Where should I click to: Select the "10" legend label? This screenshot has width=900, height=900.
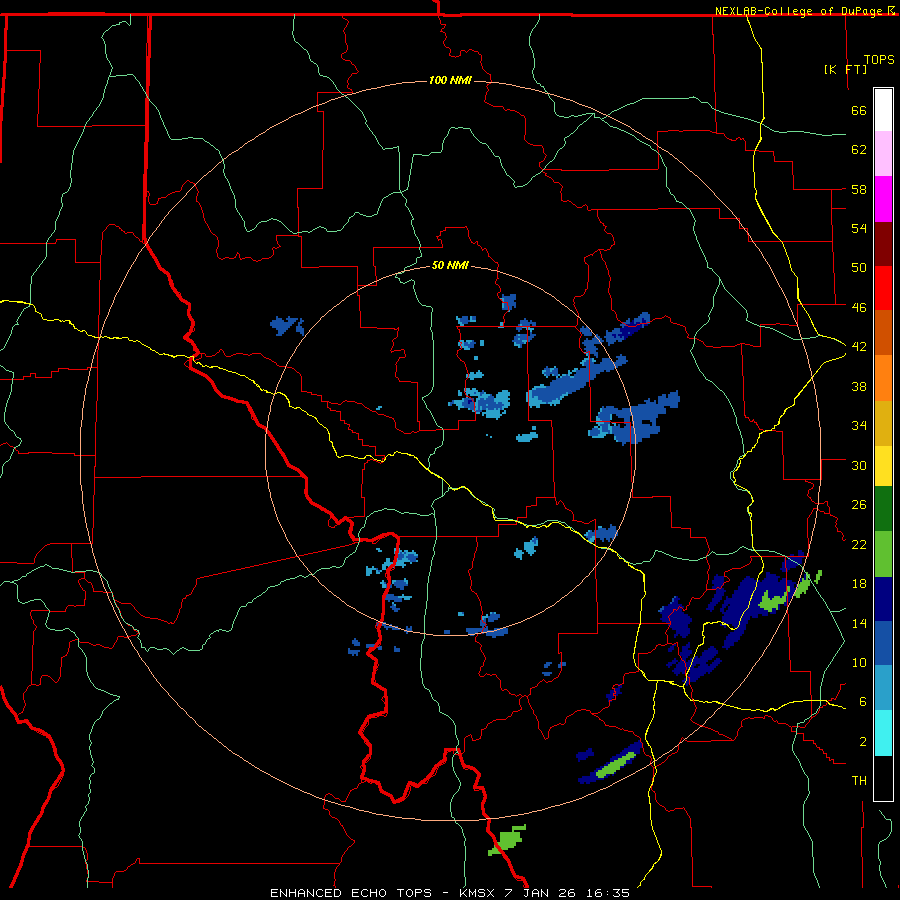pyautogui.click(x=859, y=662)
